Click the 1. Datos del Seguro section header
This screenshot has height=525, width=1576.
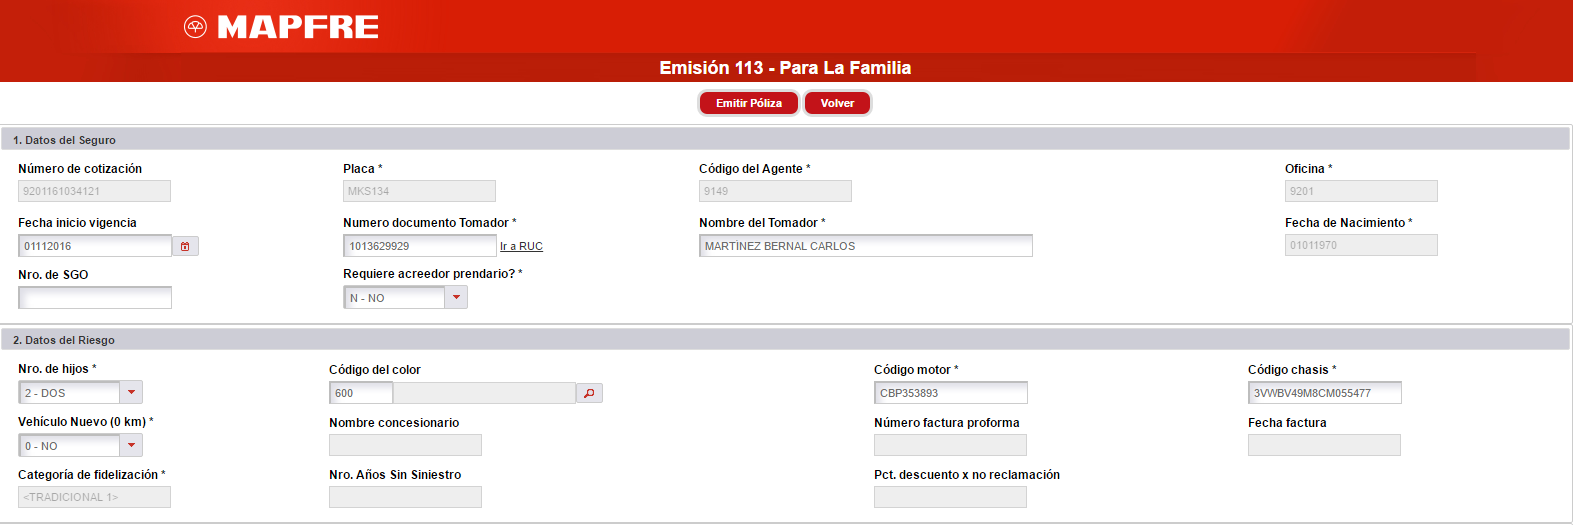coord(785,140)
